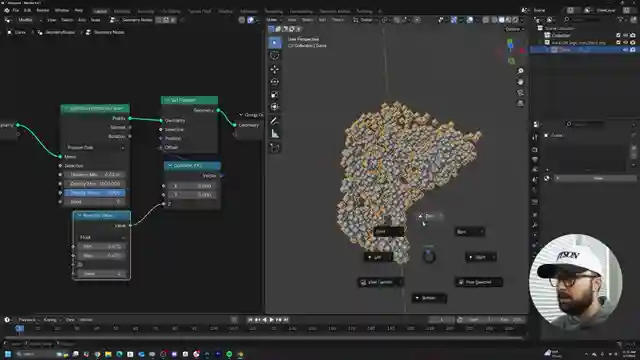
Task: Select the Add Cube tool in the viewport
Action: pyautogui.click(x=275, y=147)
